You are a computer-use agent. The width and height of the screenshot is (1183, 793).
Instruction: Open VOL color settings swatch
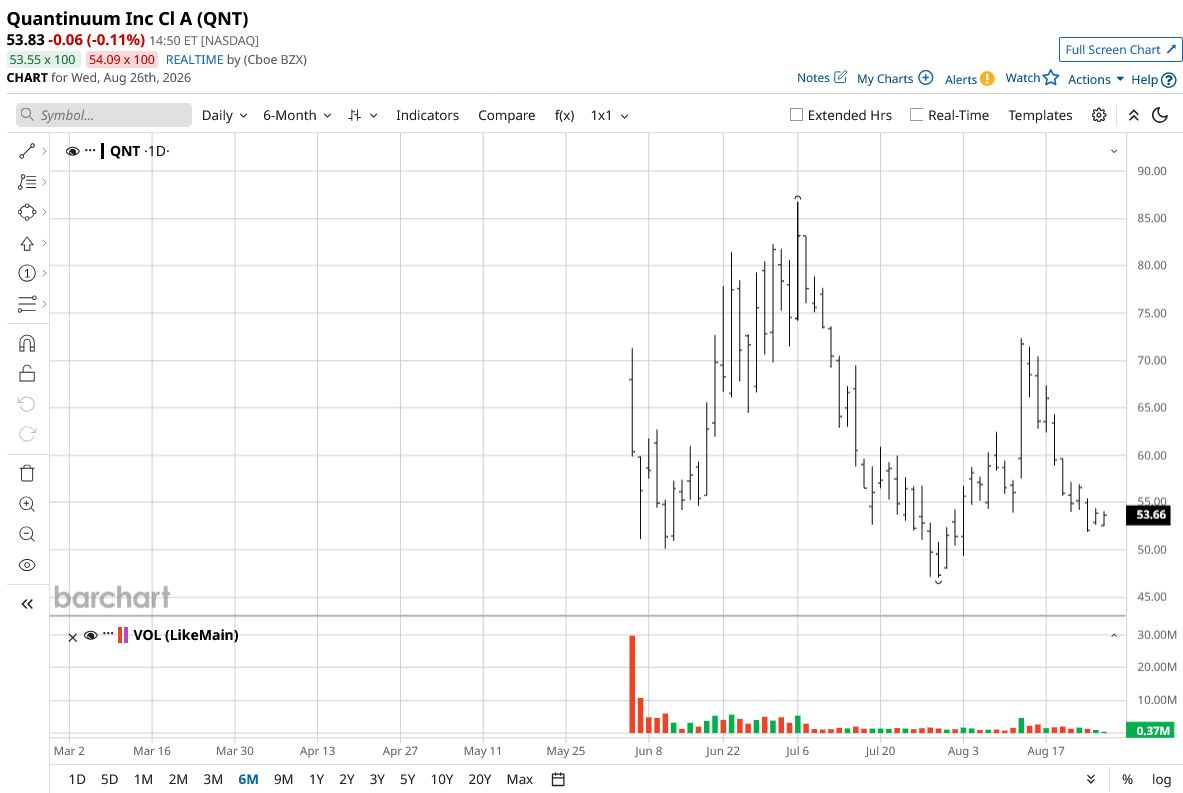(123, 635)
